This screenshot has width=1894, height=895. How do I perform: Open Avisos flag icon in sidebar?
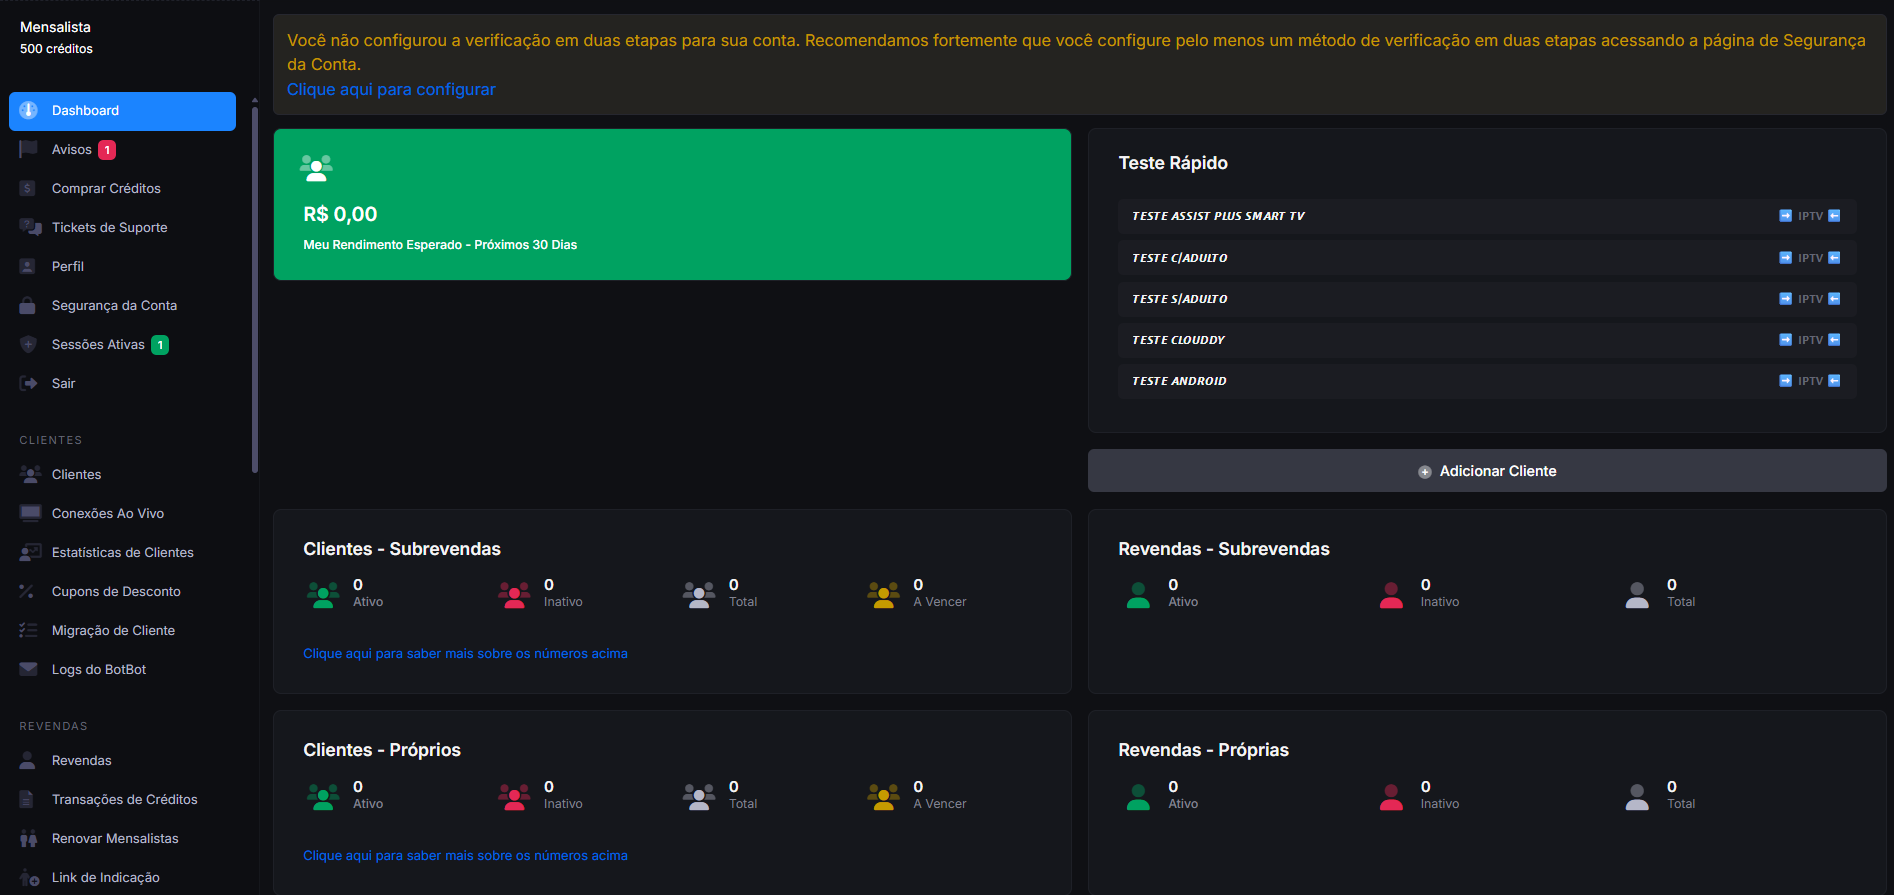coord(28,149)
